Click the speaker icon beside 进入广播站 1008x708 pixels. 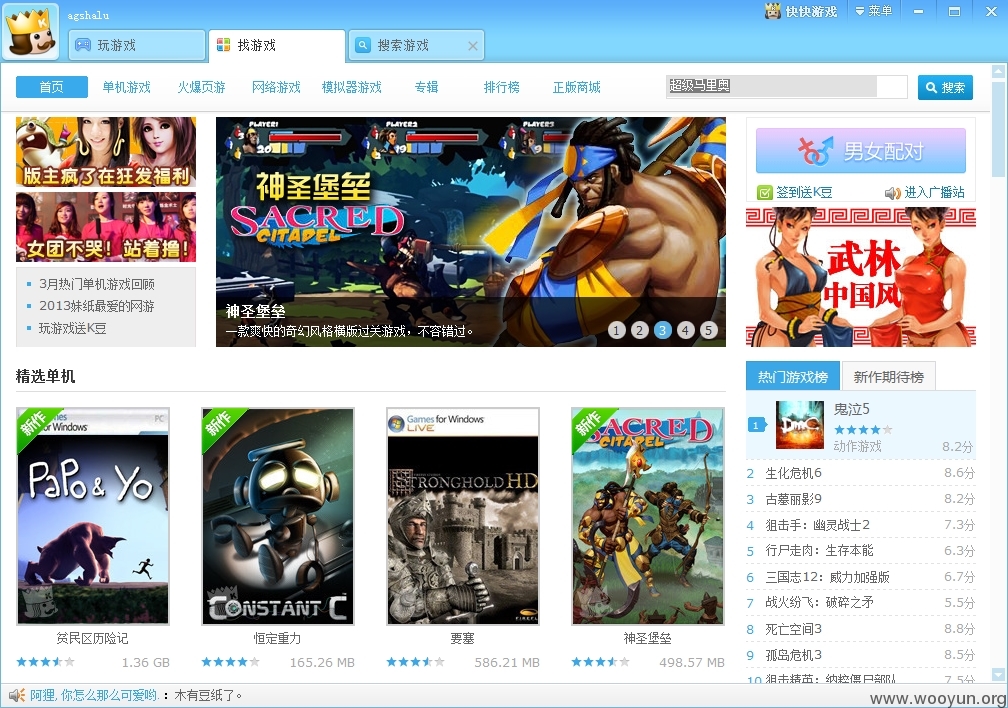click(x=892, y=192)
